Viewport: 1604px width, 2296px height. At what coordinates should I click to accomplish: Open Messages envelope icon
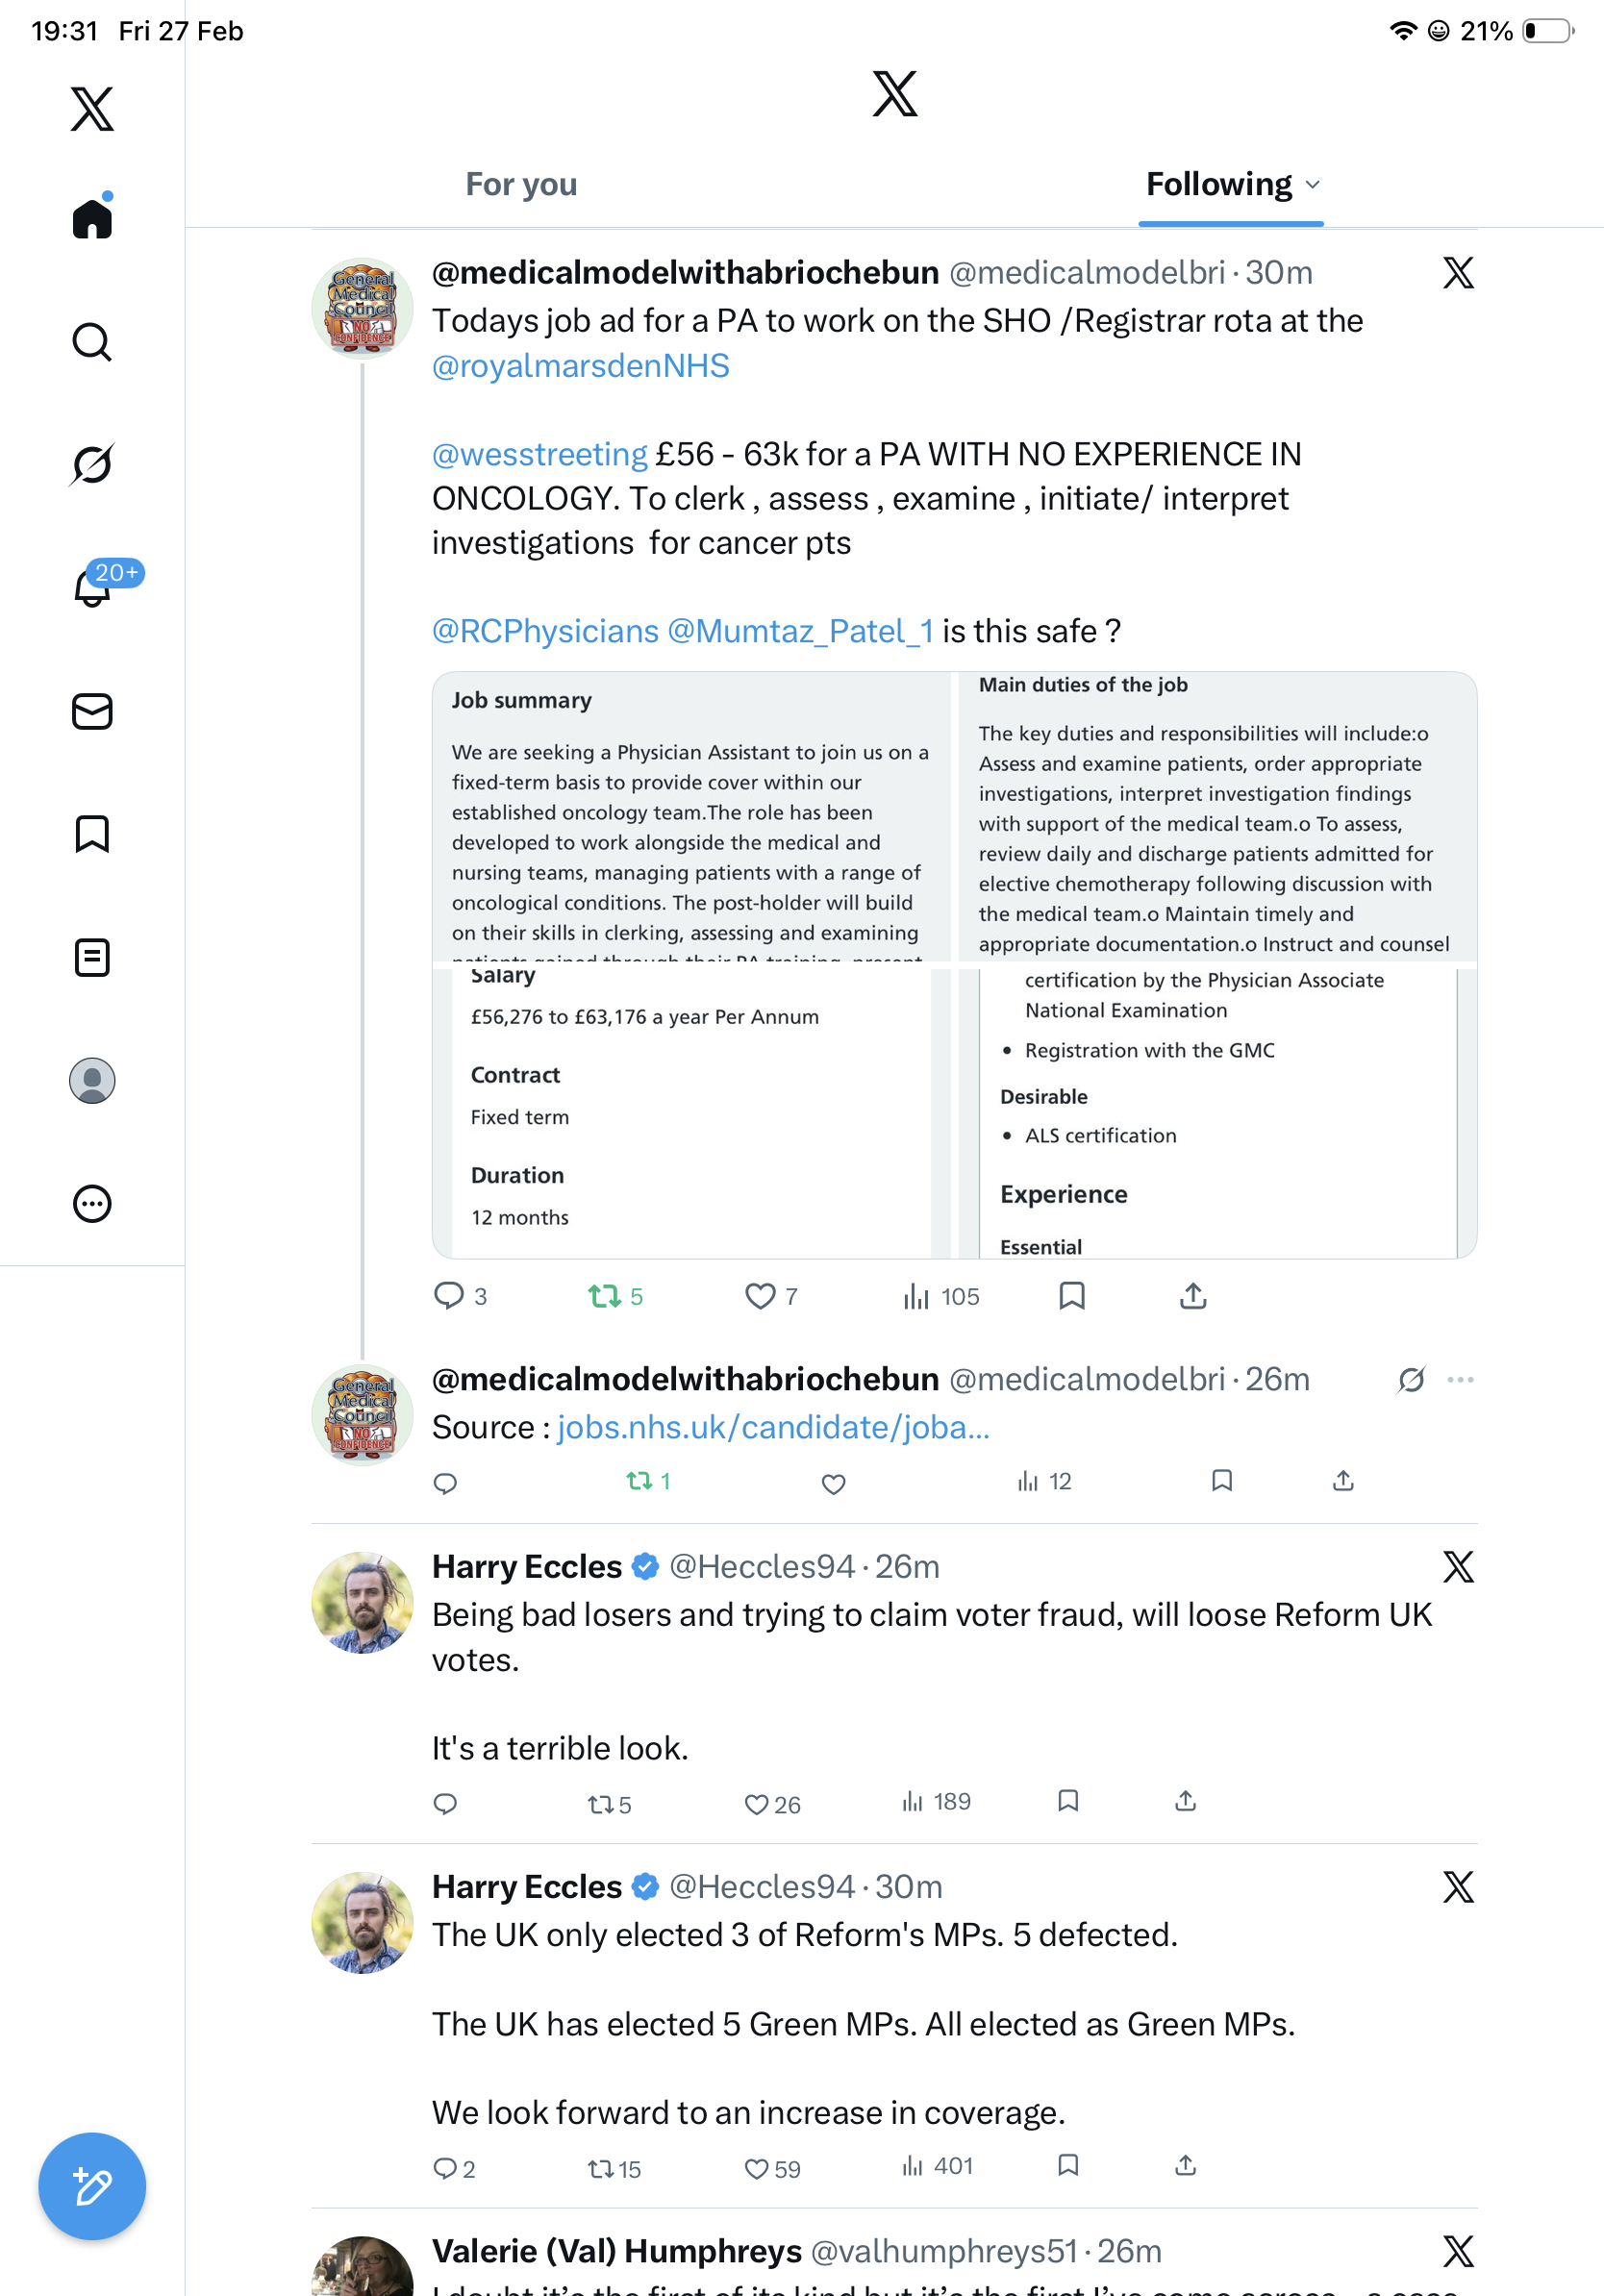[x=92, y=711]
